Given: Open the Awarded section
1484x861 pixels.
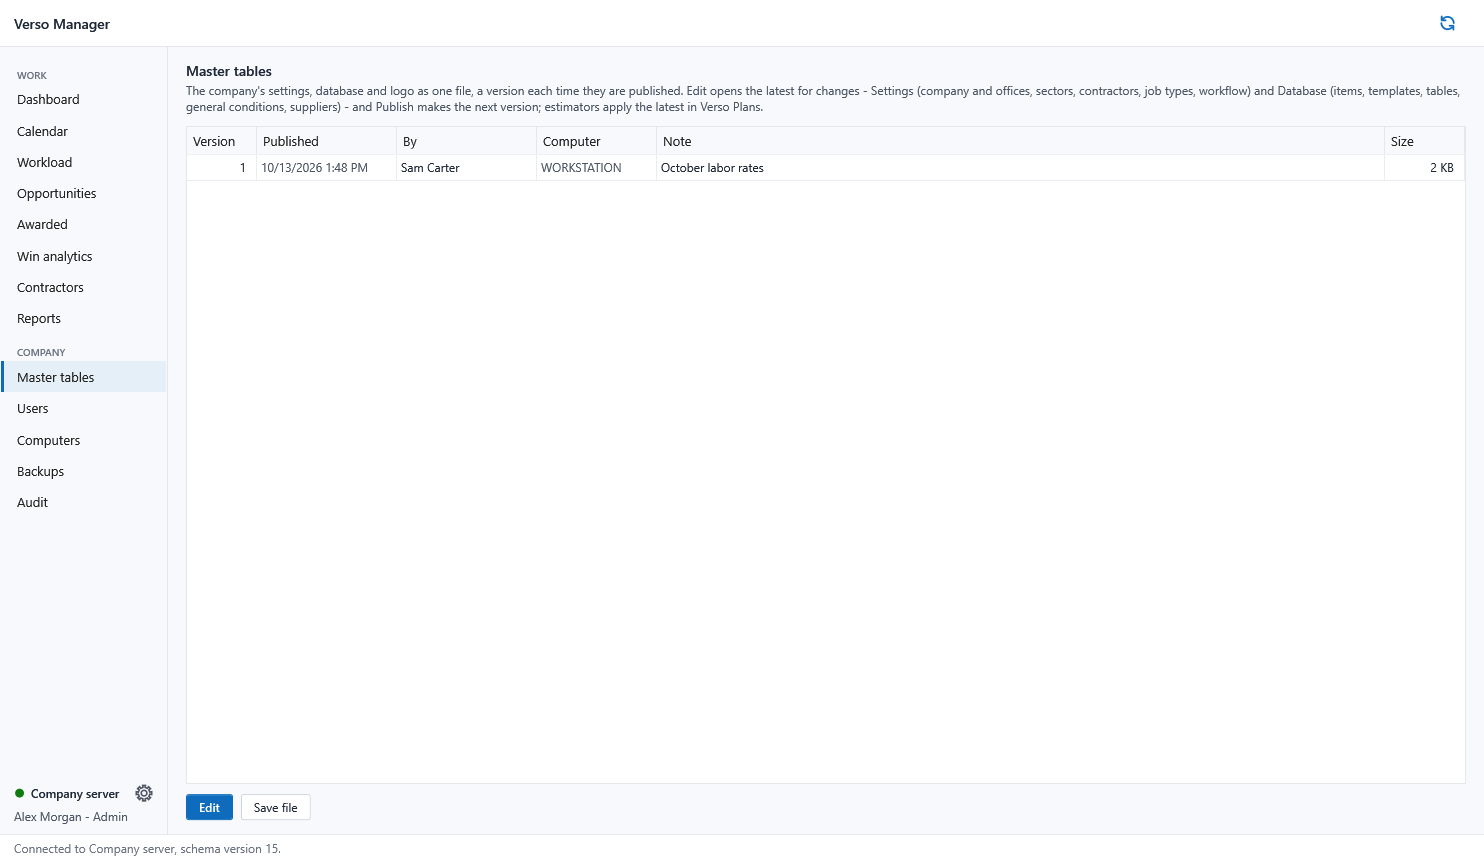Looking at the screenshot, I should click(84, 225).
